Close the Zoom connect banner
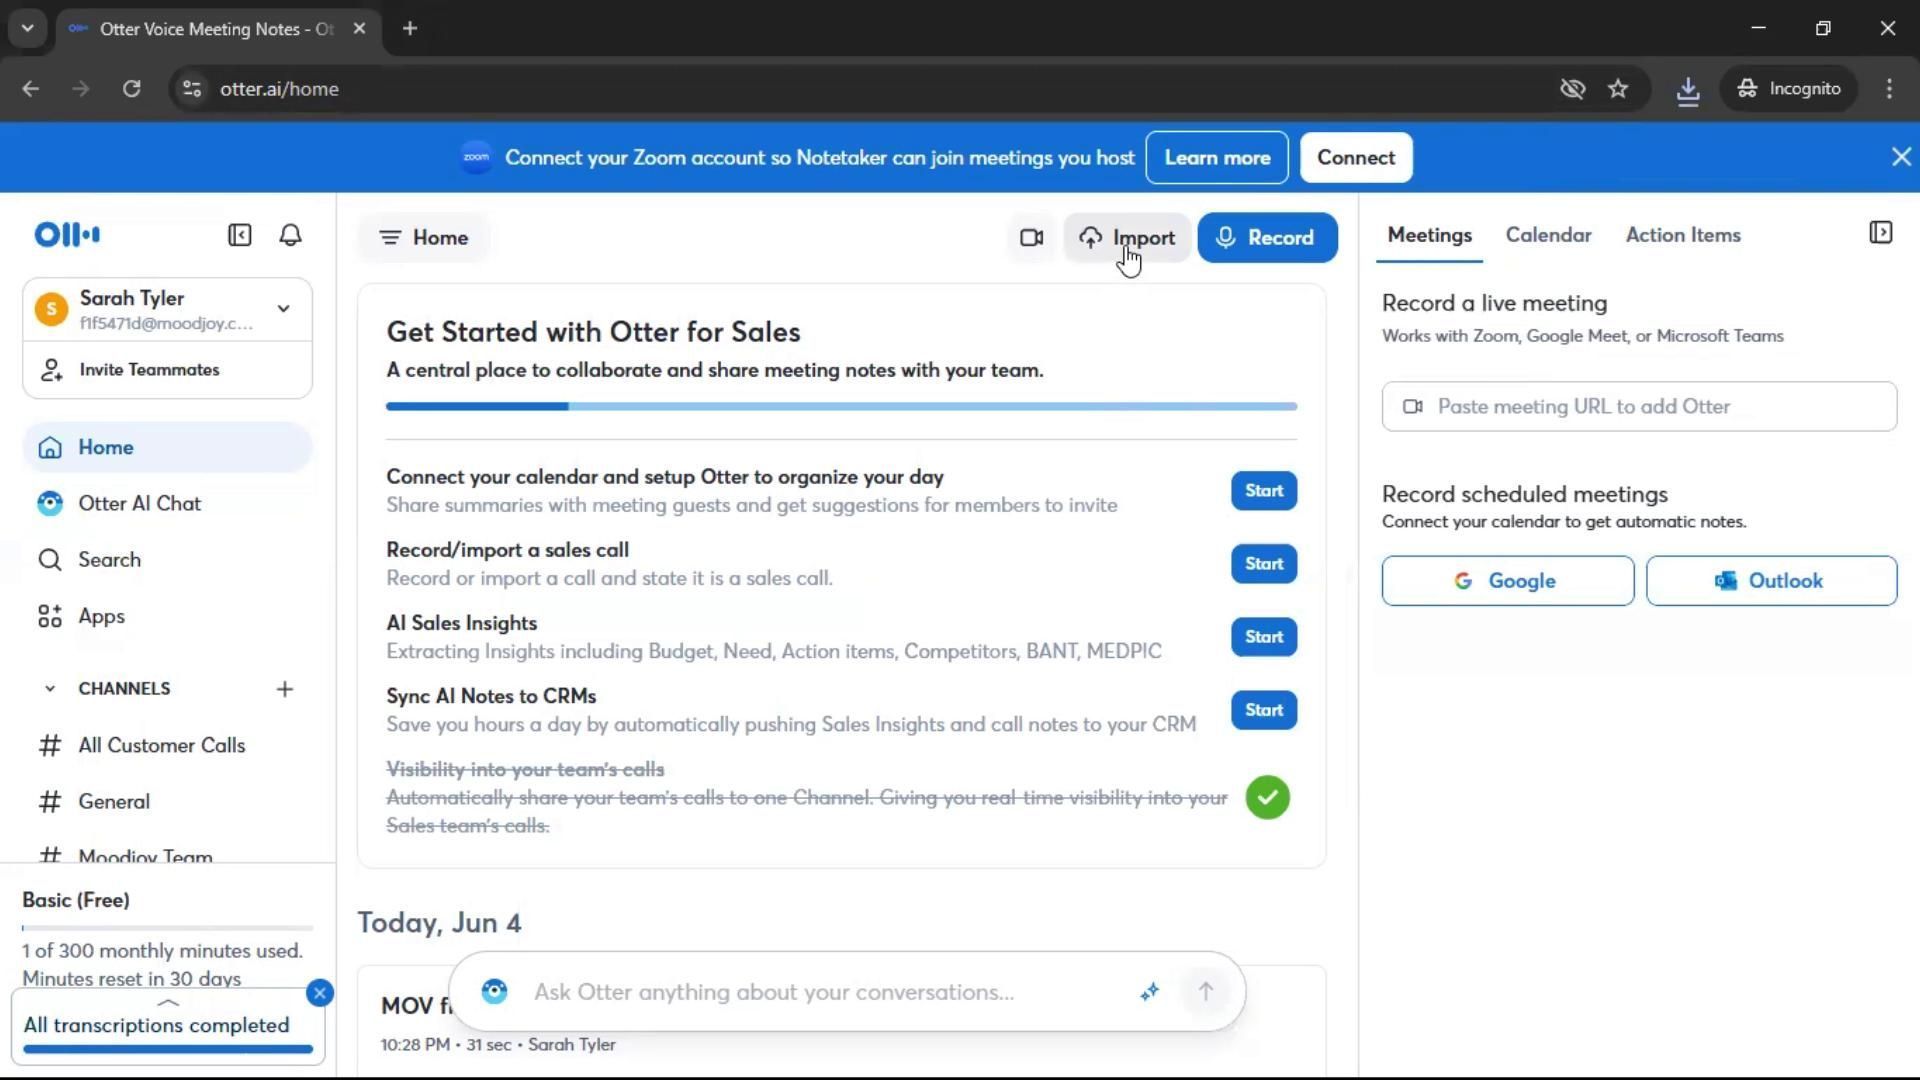The height and width of the screenshot is (1080, 1920). (x=1901, y=157)
